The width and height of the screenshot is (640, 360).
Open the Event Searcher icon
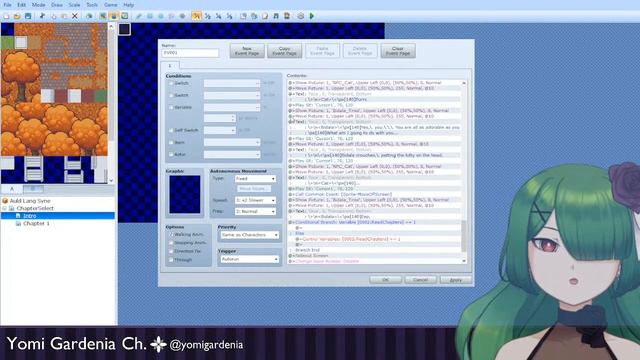point(276,16)
